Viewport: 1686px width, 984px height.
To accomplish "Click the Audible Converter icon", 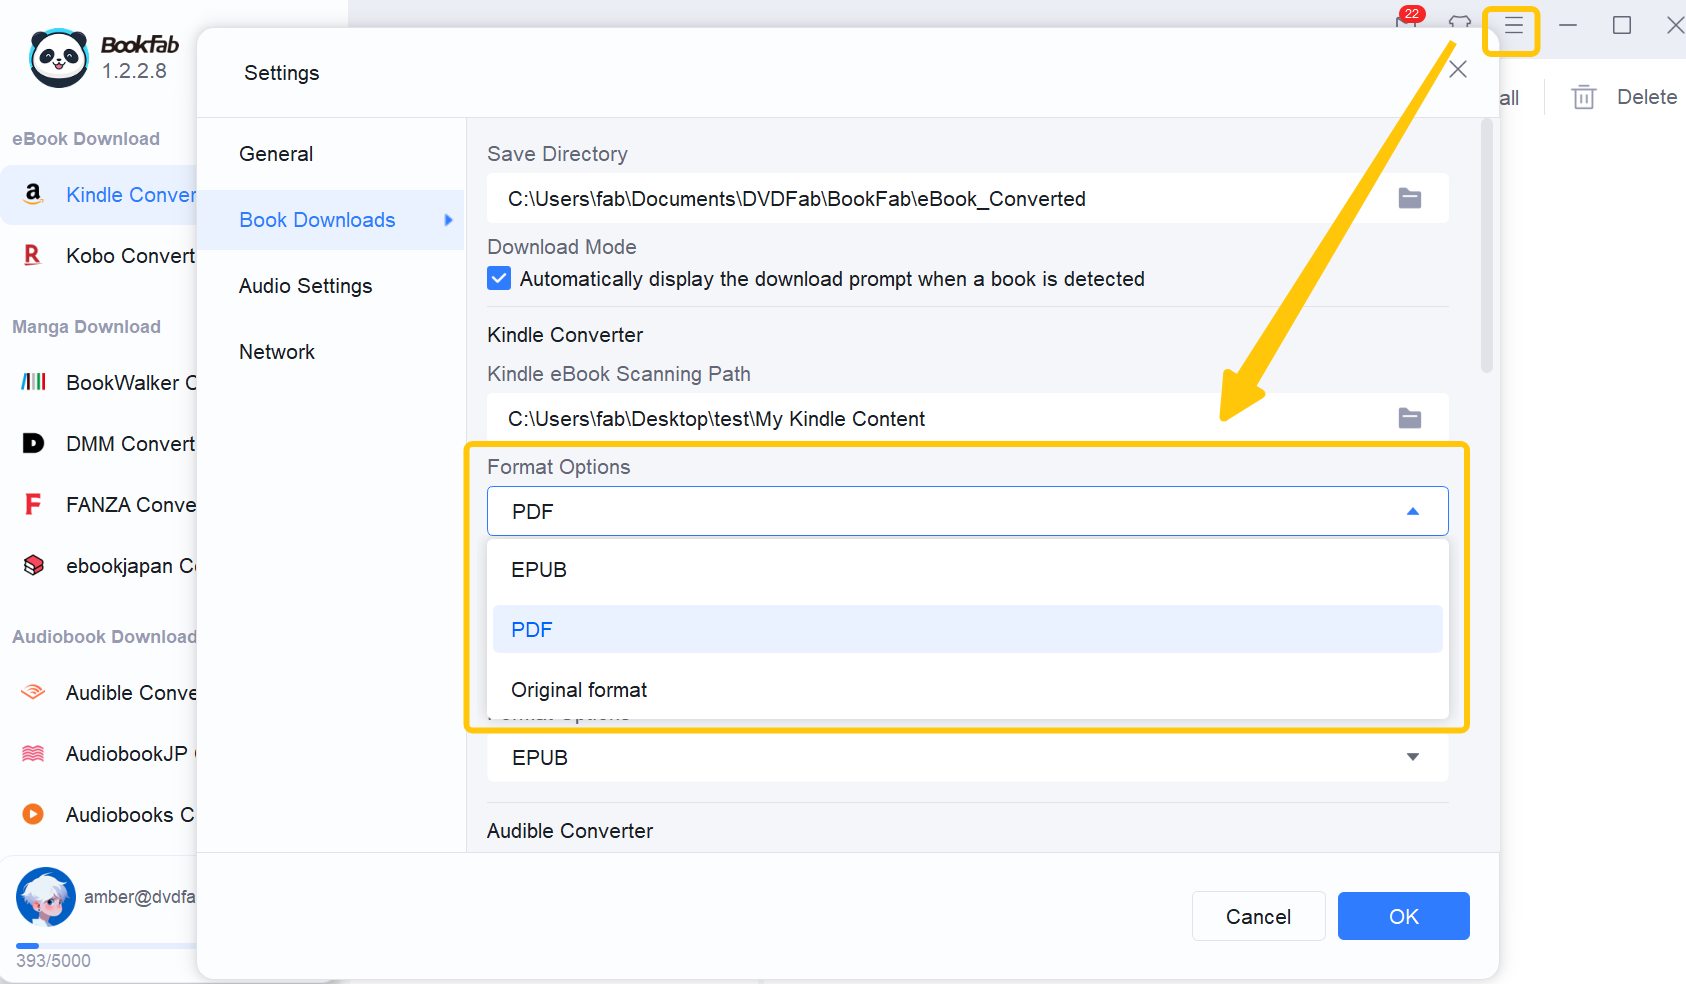I will click(33, 692).
